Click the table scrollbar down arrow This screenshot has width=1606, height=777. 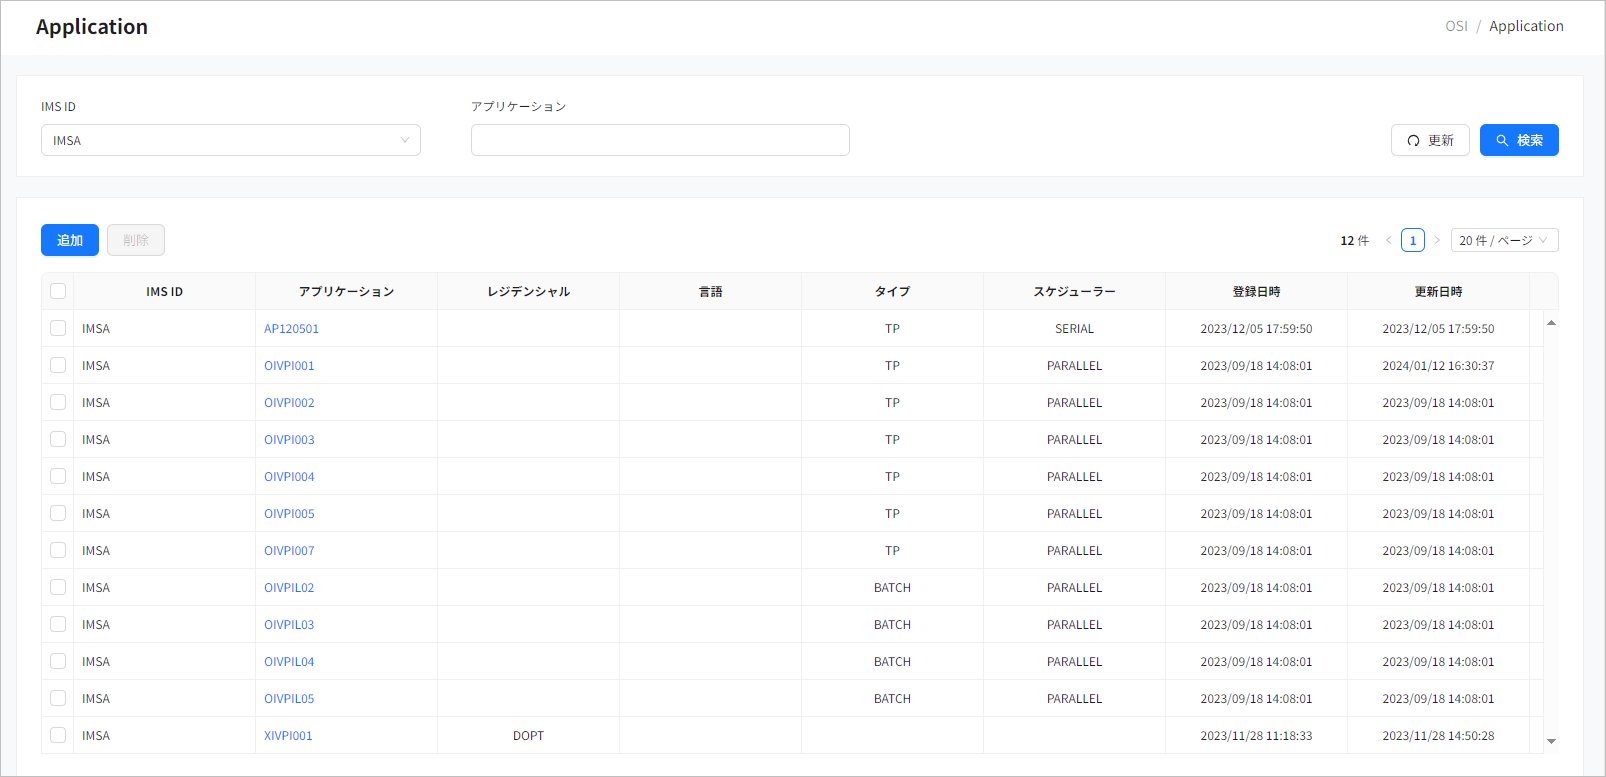point(1551,741)
